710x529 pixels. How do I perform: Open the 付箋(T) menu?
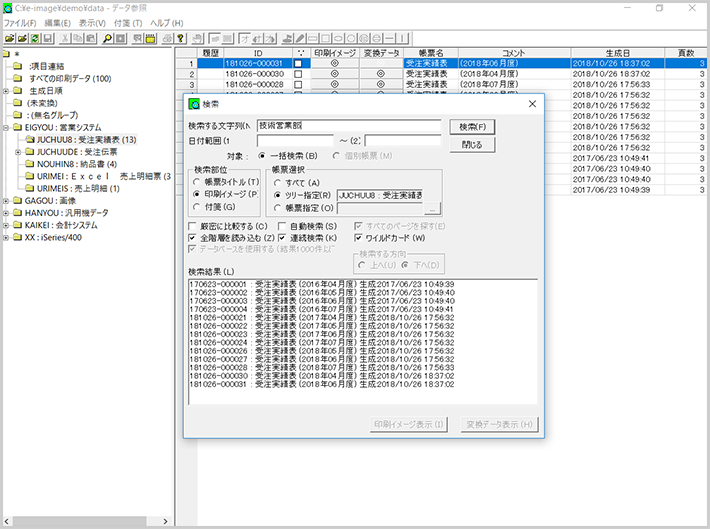128,22
